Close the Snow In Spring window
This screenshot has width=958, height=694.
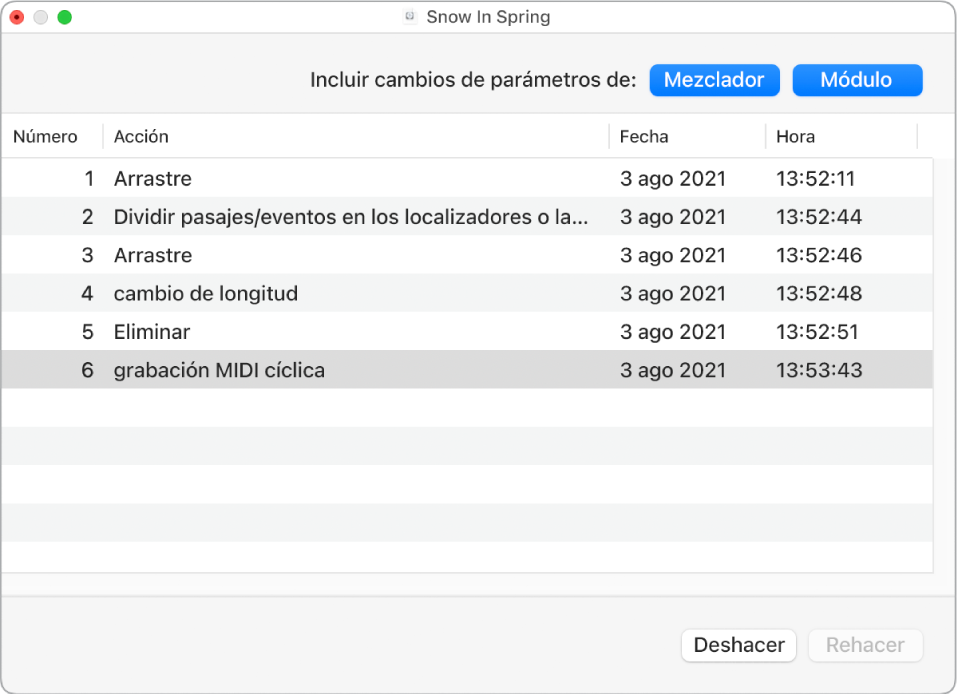pos(17,17)
